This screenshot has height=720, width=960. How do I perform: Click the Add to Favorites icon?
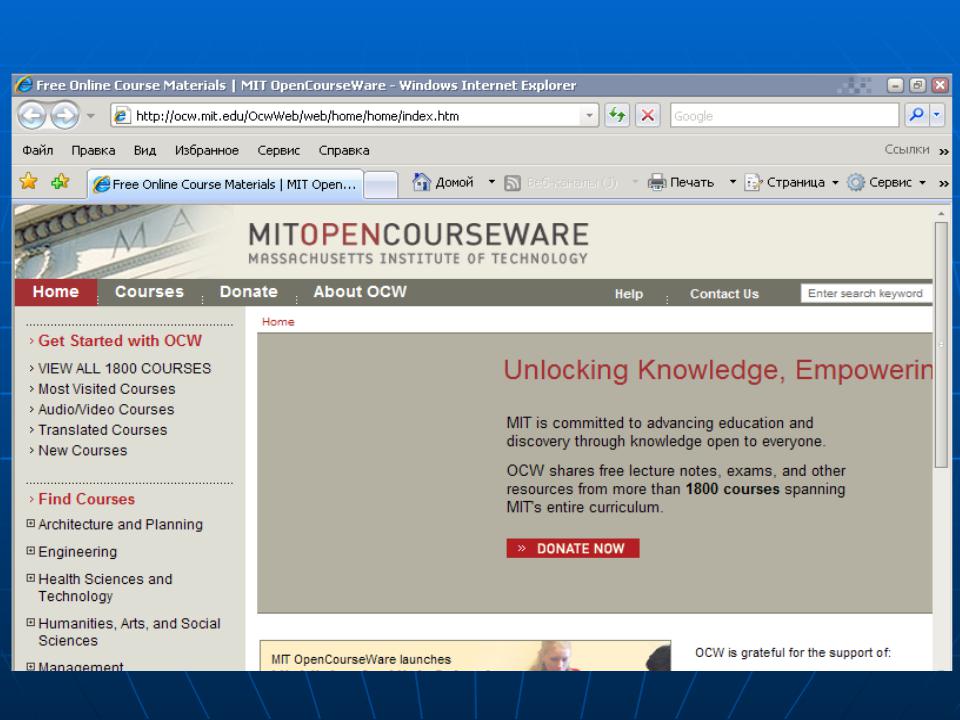tap(60, 181)
